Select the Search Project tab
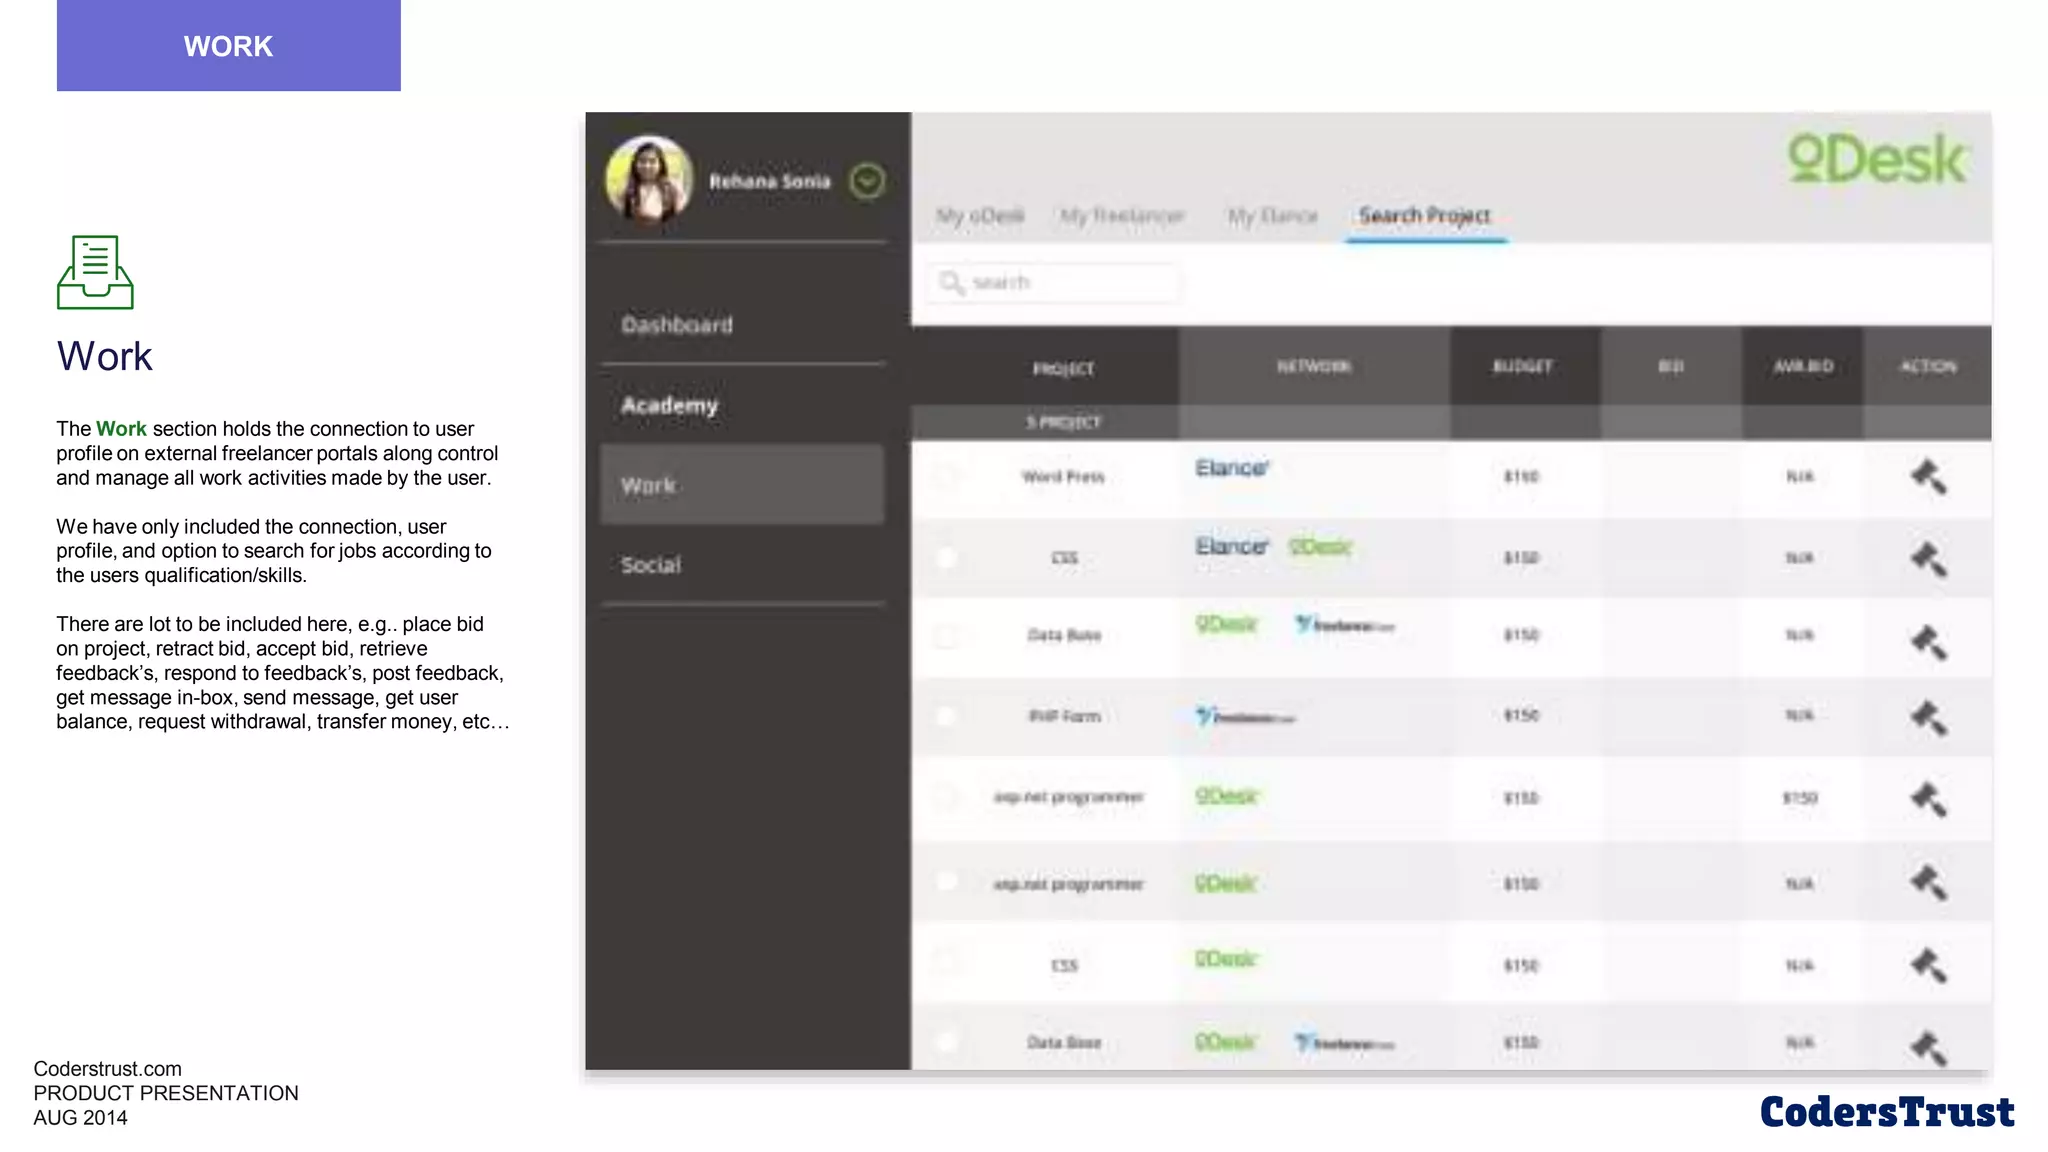Viewport: 2048px width, 1152px height. click(1425, 216)
